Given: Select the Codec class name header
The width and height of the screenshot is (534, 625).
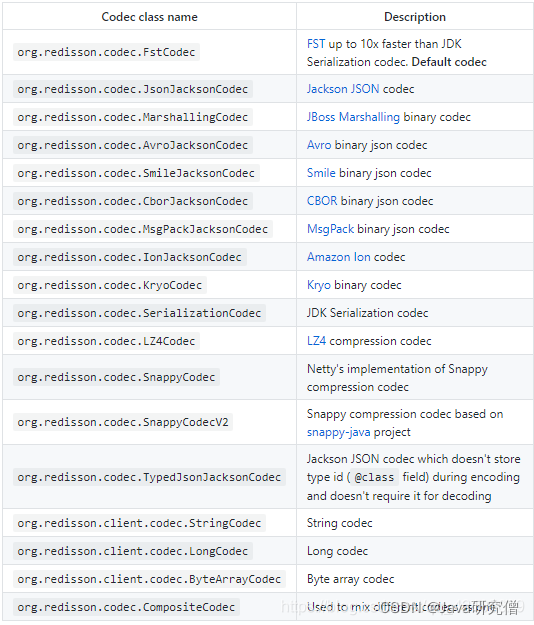Looking at the screenshot, I should [x=149, y=17].
